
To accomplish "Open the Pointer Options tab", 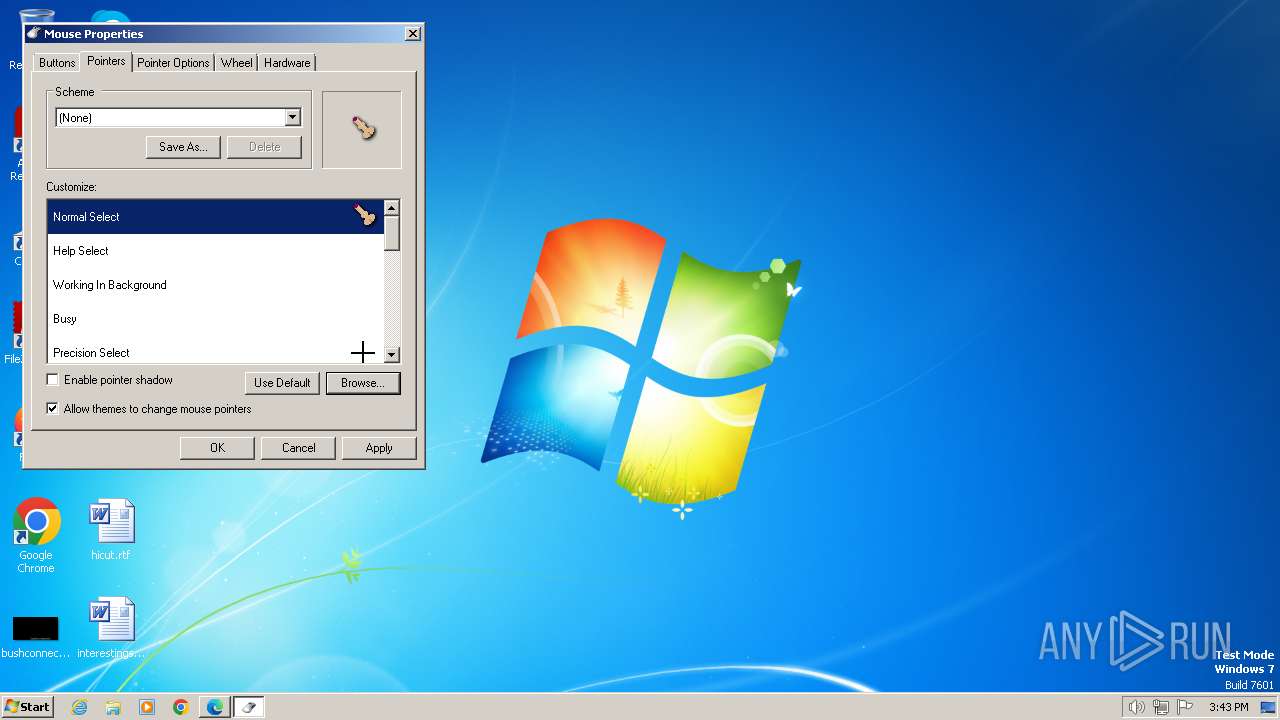I will pyautogui.click(x=173, y=63).
